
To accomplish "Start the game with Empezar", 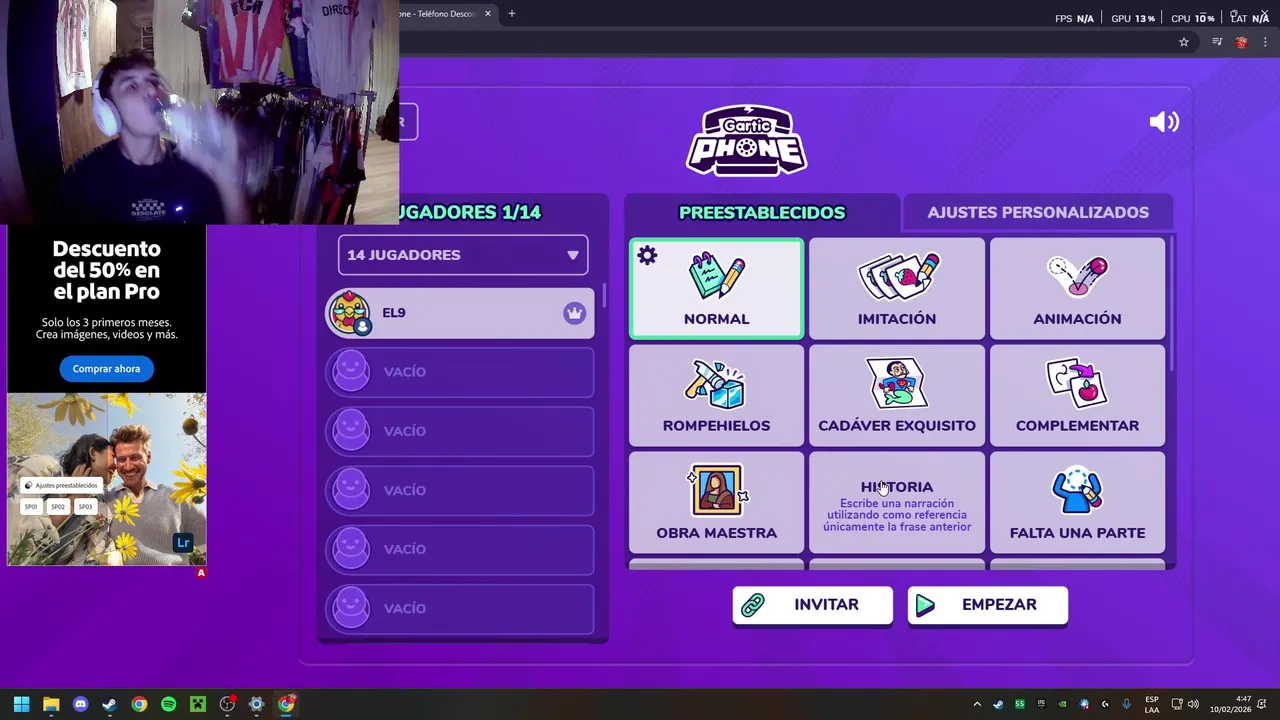I will pyautogui.click(x=987, y=605).
